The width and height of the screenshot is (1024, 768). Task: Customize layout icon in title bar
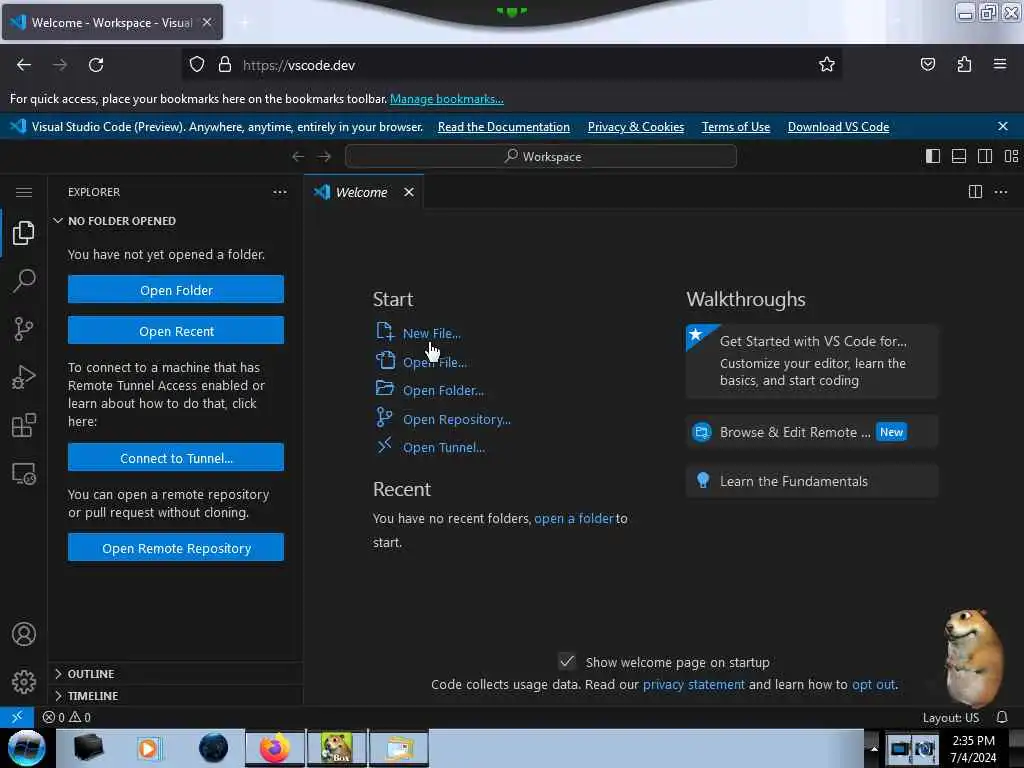click(x=1011, y=156)
